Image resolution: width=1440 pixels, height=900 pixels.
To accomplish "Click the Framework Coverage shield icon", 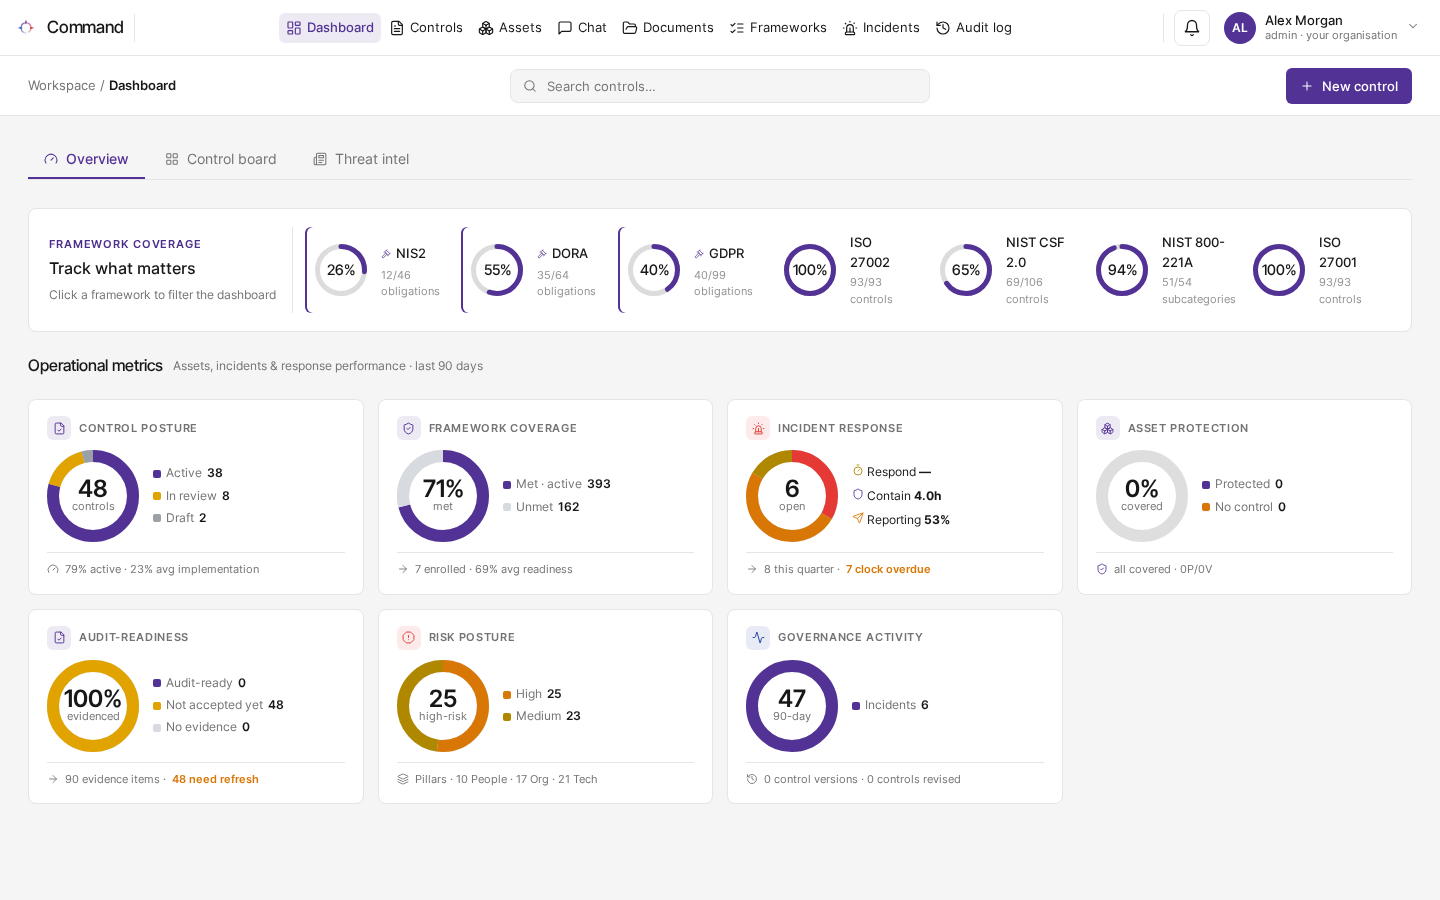I will [409, 428].
